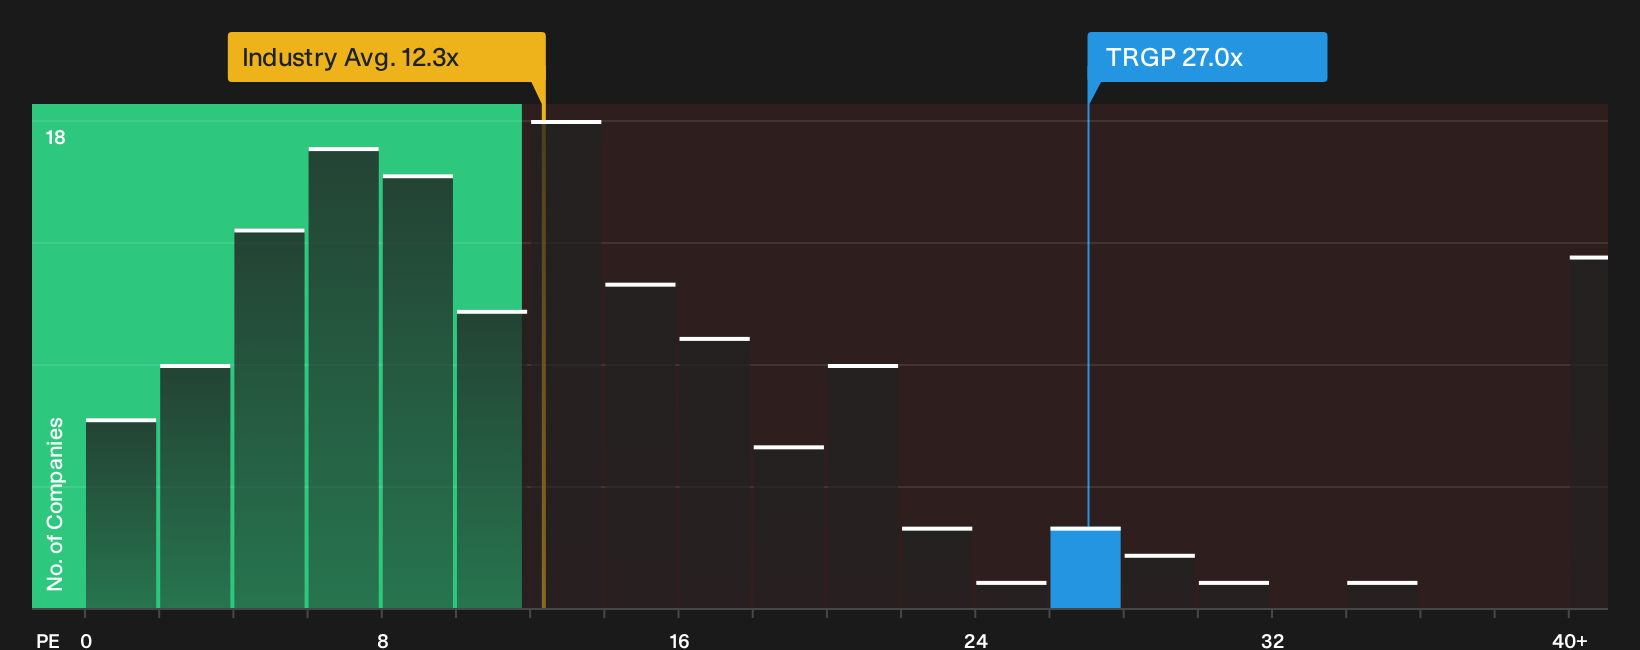Click the 0 tick label on PE axis
This screenshot has height=650, width=1640.
(86, 641)
